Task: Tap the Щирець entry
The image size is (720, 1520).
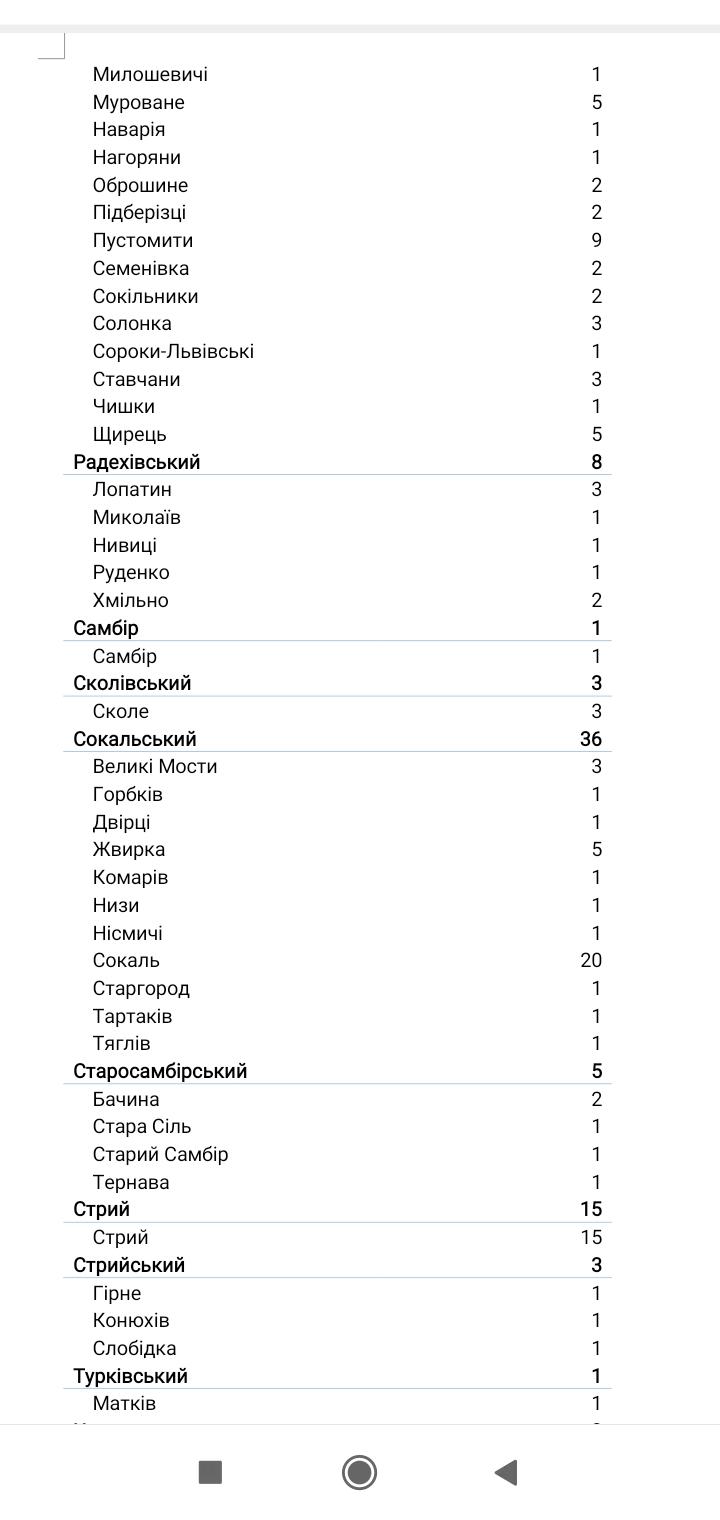Action: tap(130, 434)
